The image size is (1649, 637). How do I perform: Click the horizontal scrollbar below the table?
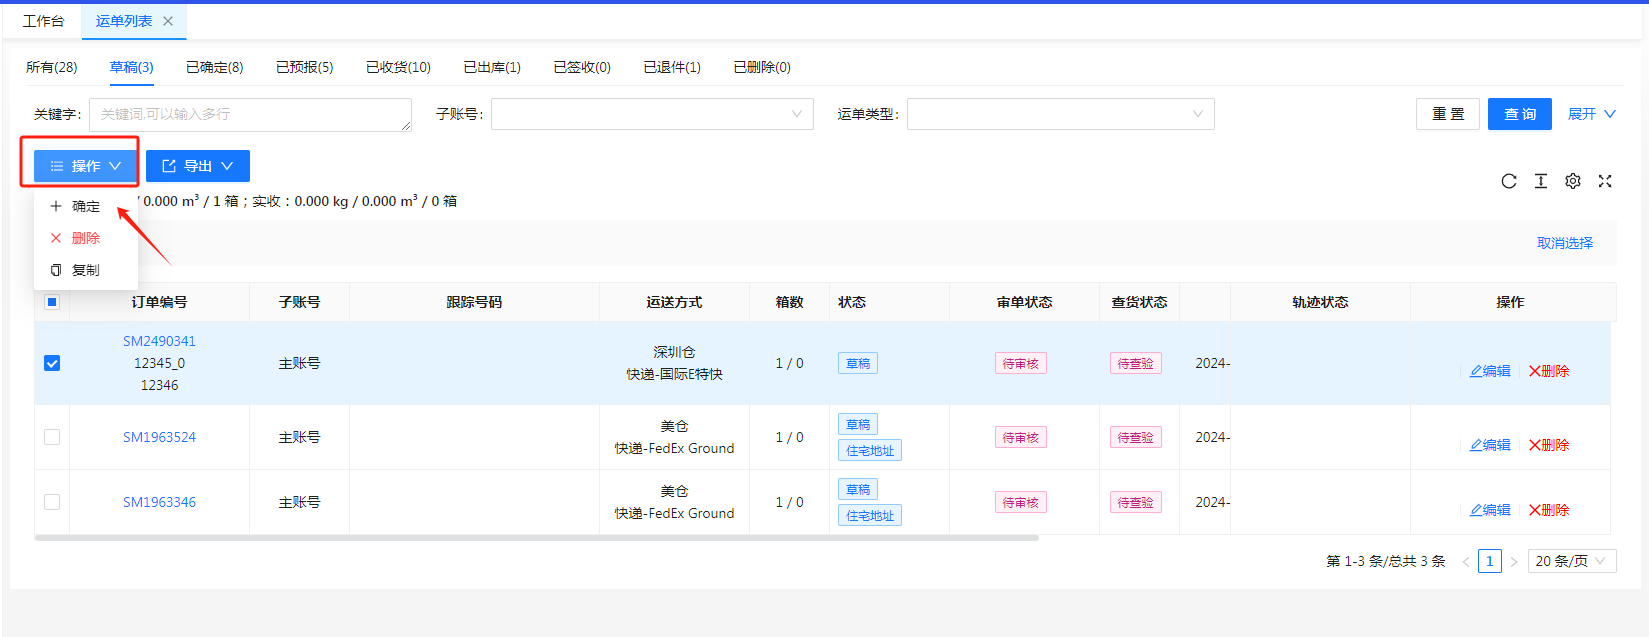(536, 538)
